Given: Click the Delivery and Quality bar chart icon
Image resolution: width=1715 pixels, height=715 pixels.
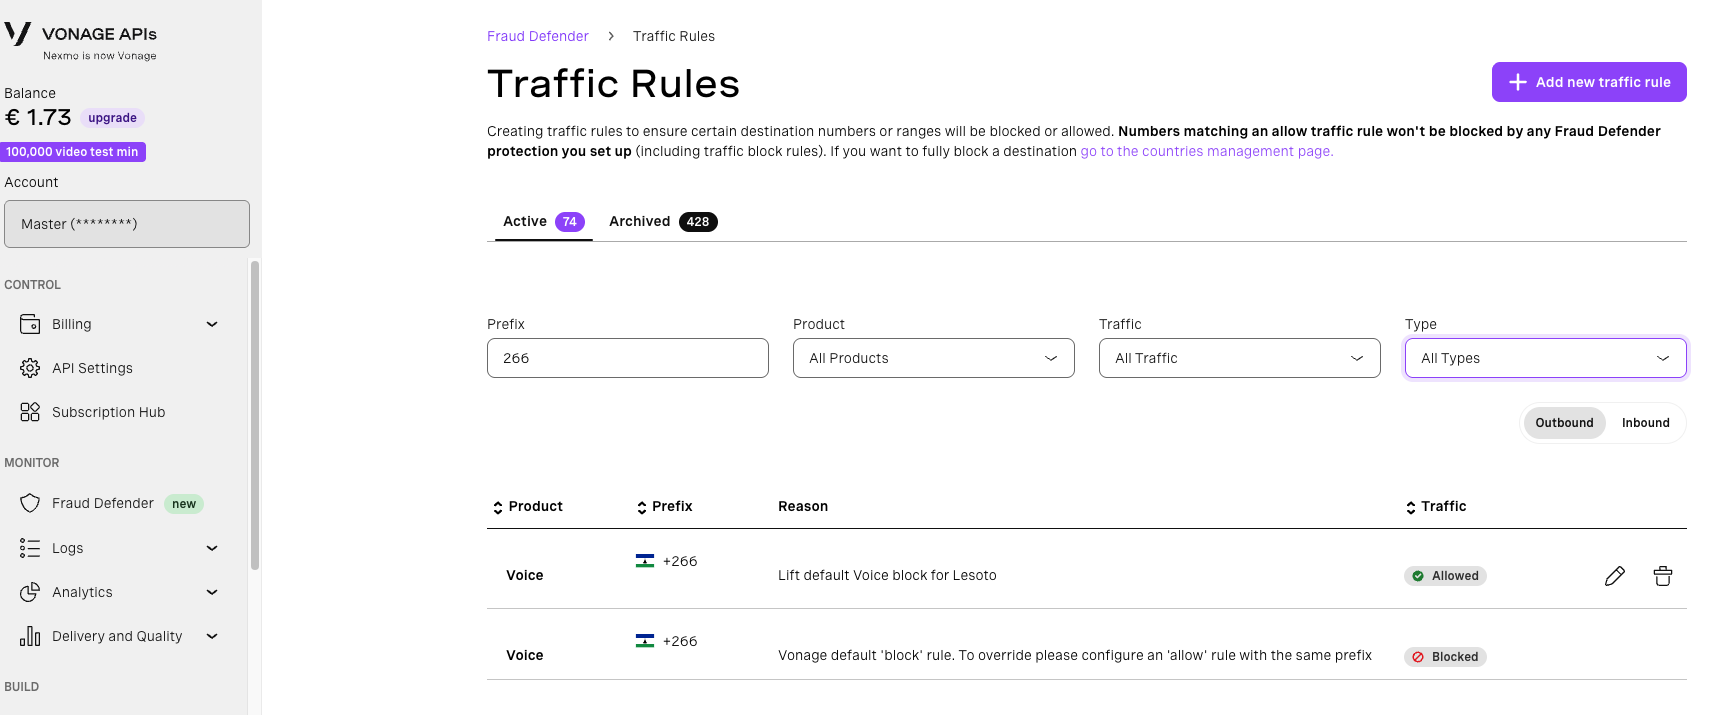Looking at the screenshot, I should point(30,636).
